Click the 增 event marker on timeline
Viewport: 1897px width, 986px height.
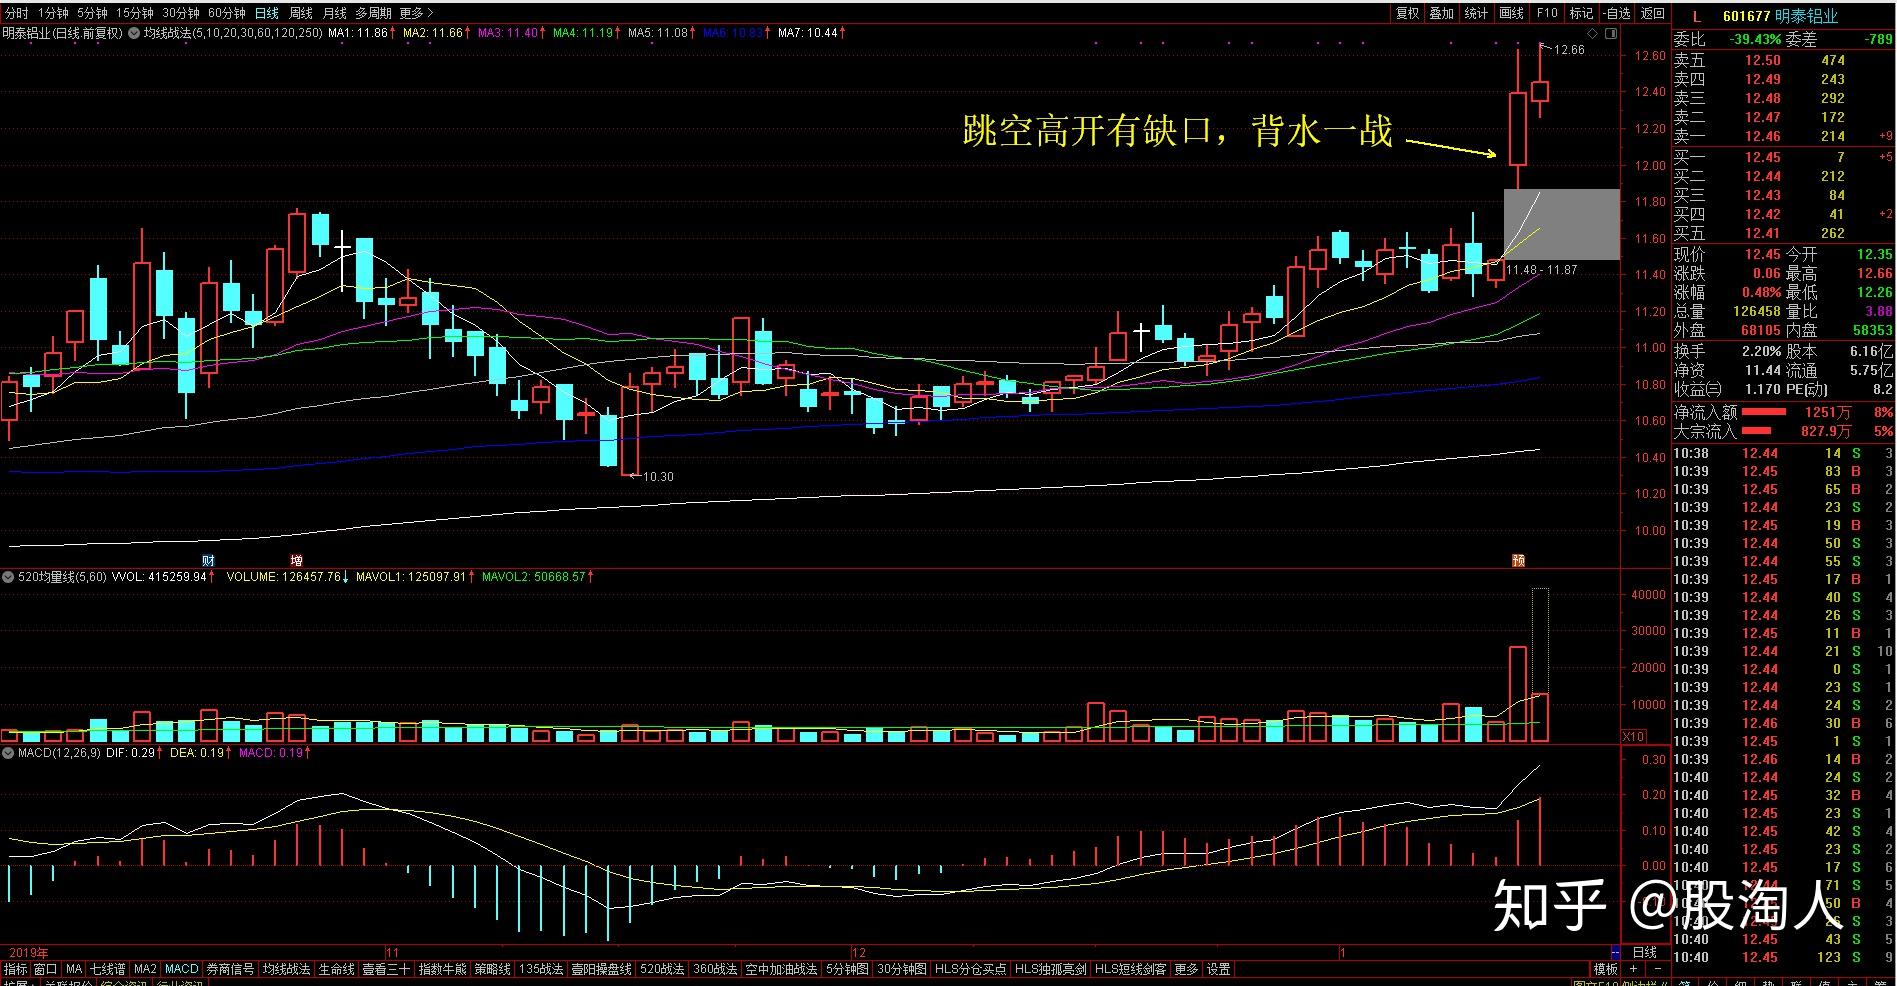pyautogui.click(x=296, y=560)
